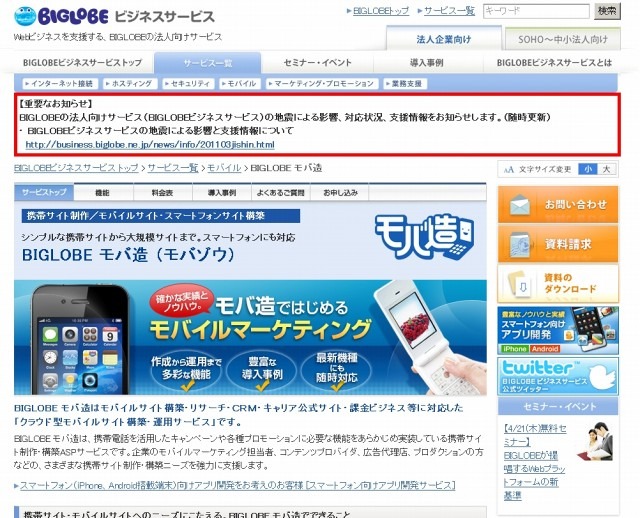Open the BIGLOBEビジネスサービスとは nav item

(554, 63)
